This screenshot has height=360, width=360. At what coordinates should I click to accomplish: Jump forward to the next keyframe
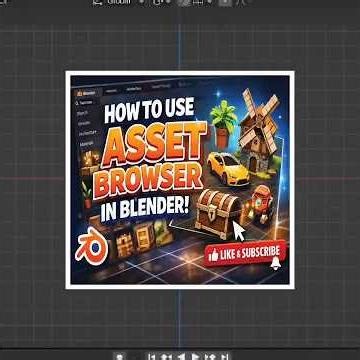pyautogui.click(x=211, y=357)
